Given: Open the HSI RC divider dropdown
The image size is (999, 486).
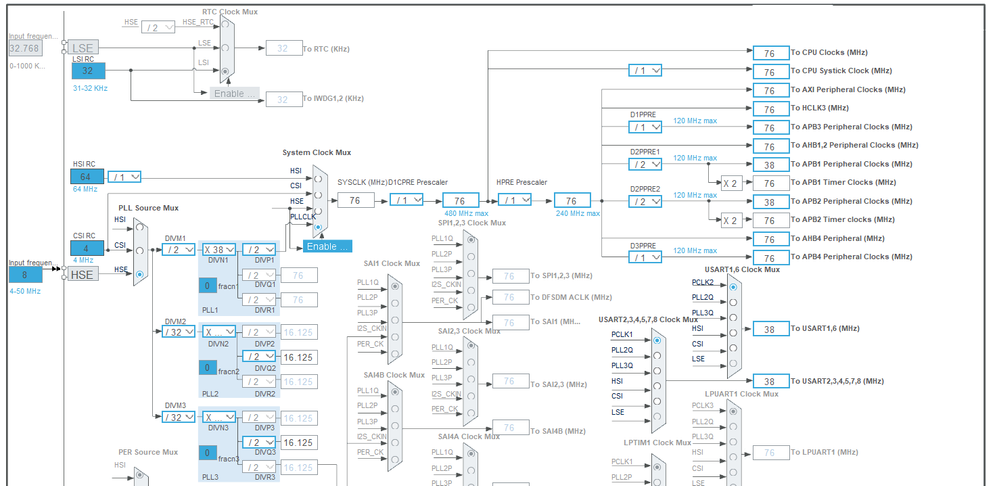Looking at the screenshot, I should [x=124, y=177].
